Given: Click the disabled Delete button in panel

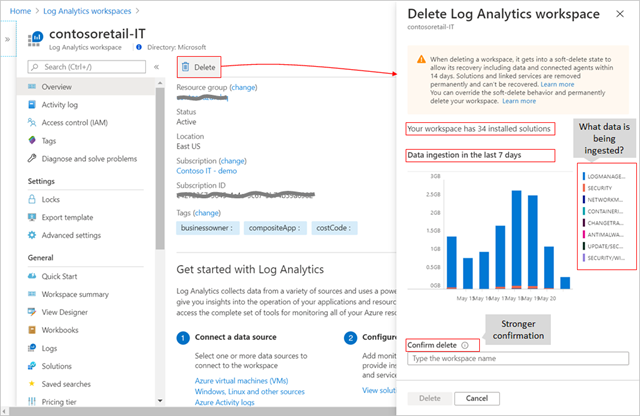Looking at the screenshot, I should pos(429,398).
